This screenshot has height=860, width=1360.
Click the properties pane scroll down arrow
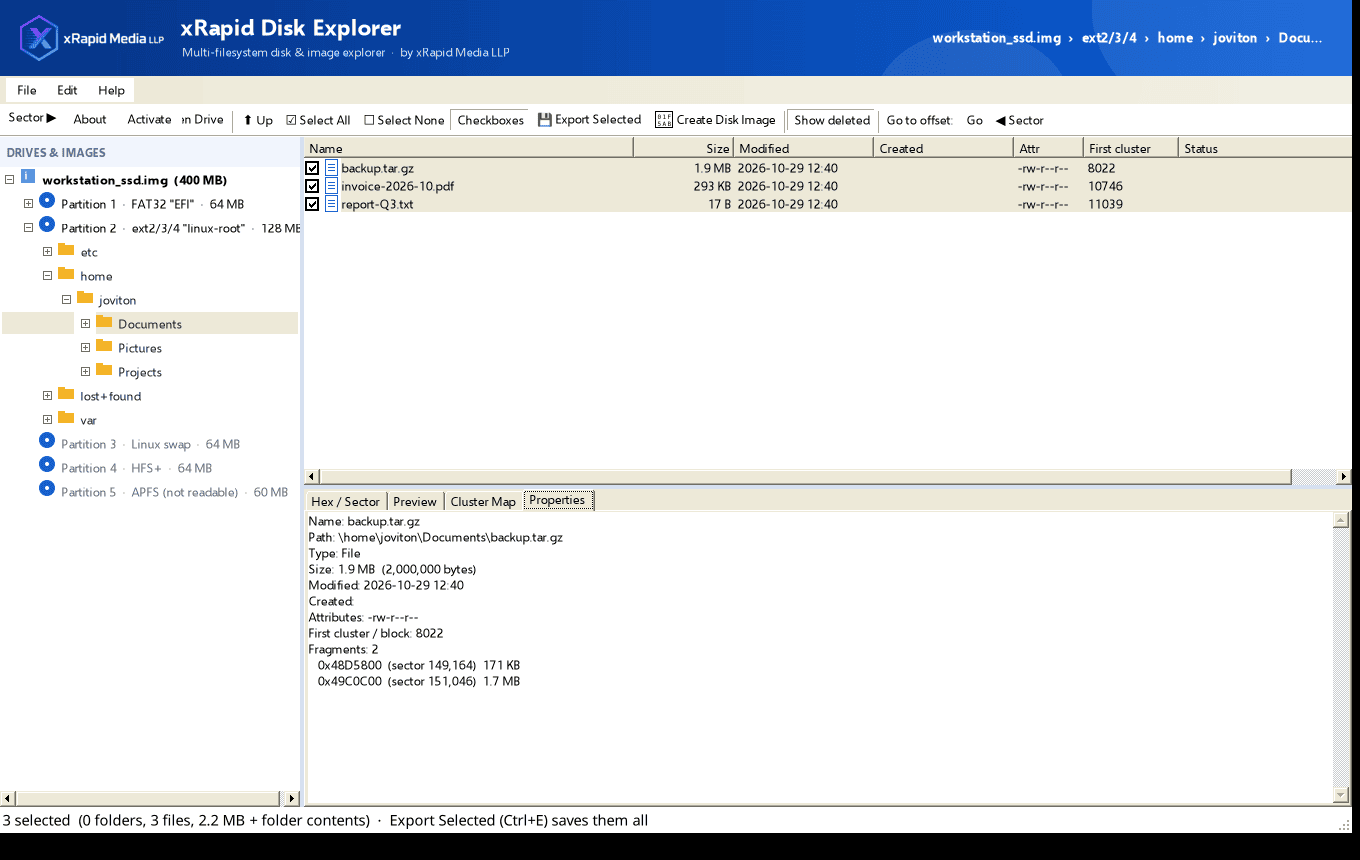pos(1341,795)
